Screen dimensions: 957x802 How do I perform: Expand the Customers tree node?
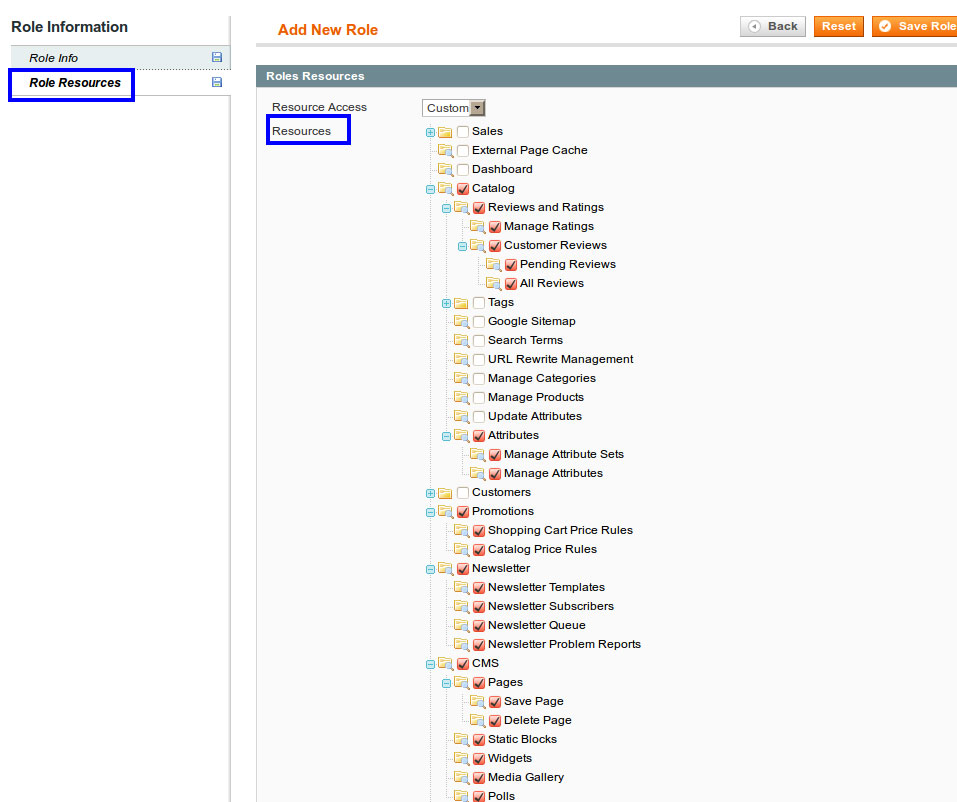pyautogui.click(x=430, y=493)
